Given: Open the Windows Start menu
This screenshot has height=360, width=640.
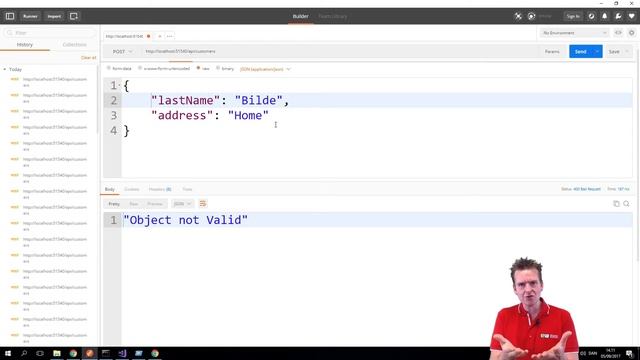Looking at the screenshot, I should pyautogui.click(x=7, y=353).
